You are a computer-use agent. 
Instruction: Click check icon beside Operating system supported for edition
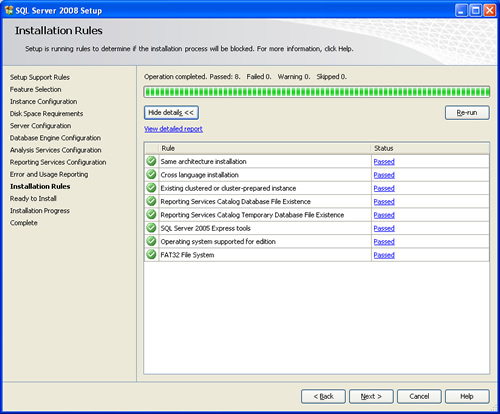[x=151, y=241]
